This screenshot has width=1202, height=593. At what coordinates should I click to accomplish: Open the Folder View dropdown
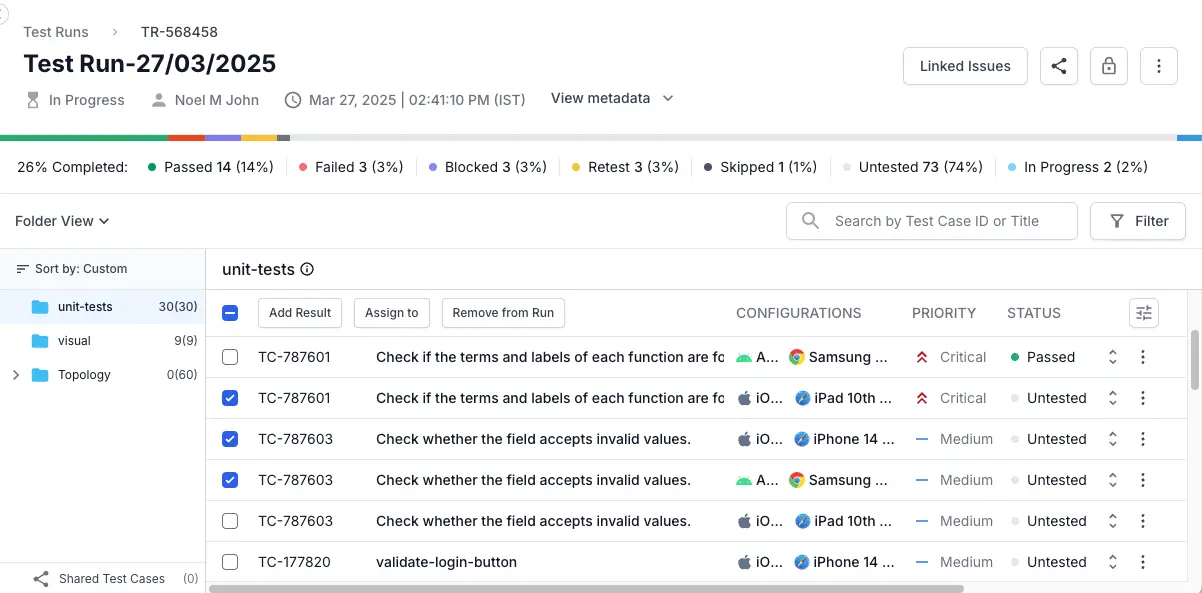point(62,221)
